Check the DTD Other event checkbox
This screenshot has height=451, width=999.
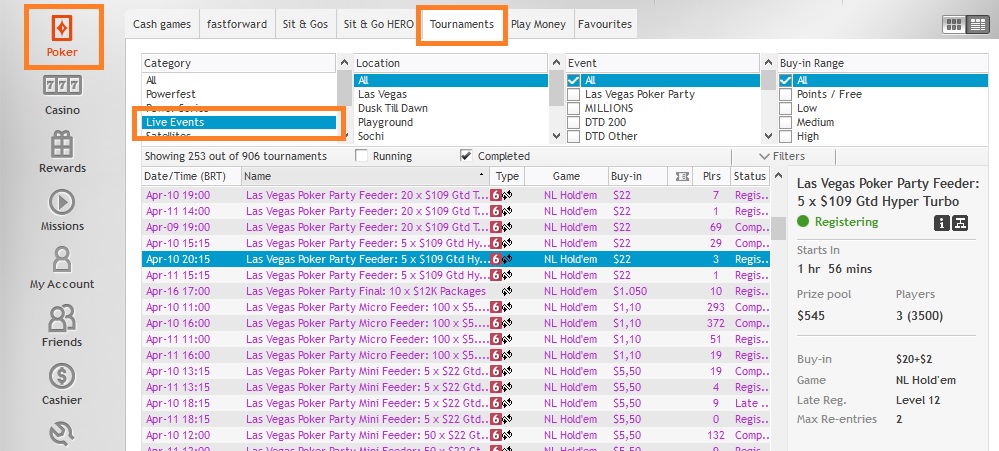click(x=573, y=136)
